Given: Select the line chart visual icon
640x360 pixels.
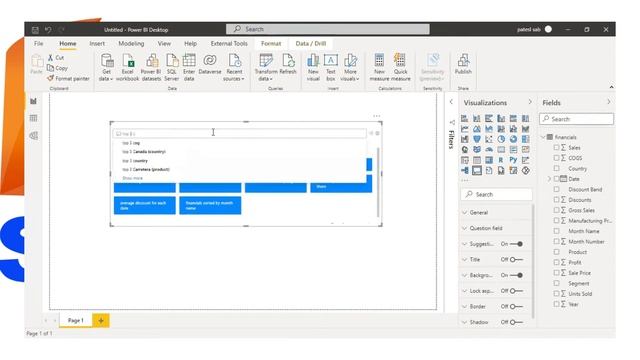Looking at the screenshot, I should click(464, 129).
